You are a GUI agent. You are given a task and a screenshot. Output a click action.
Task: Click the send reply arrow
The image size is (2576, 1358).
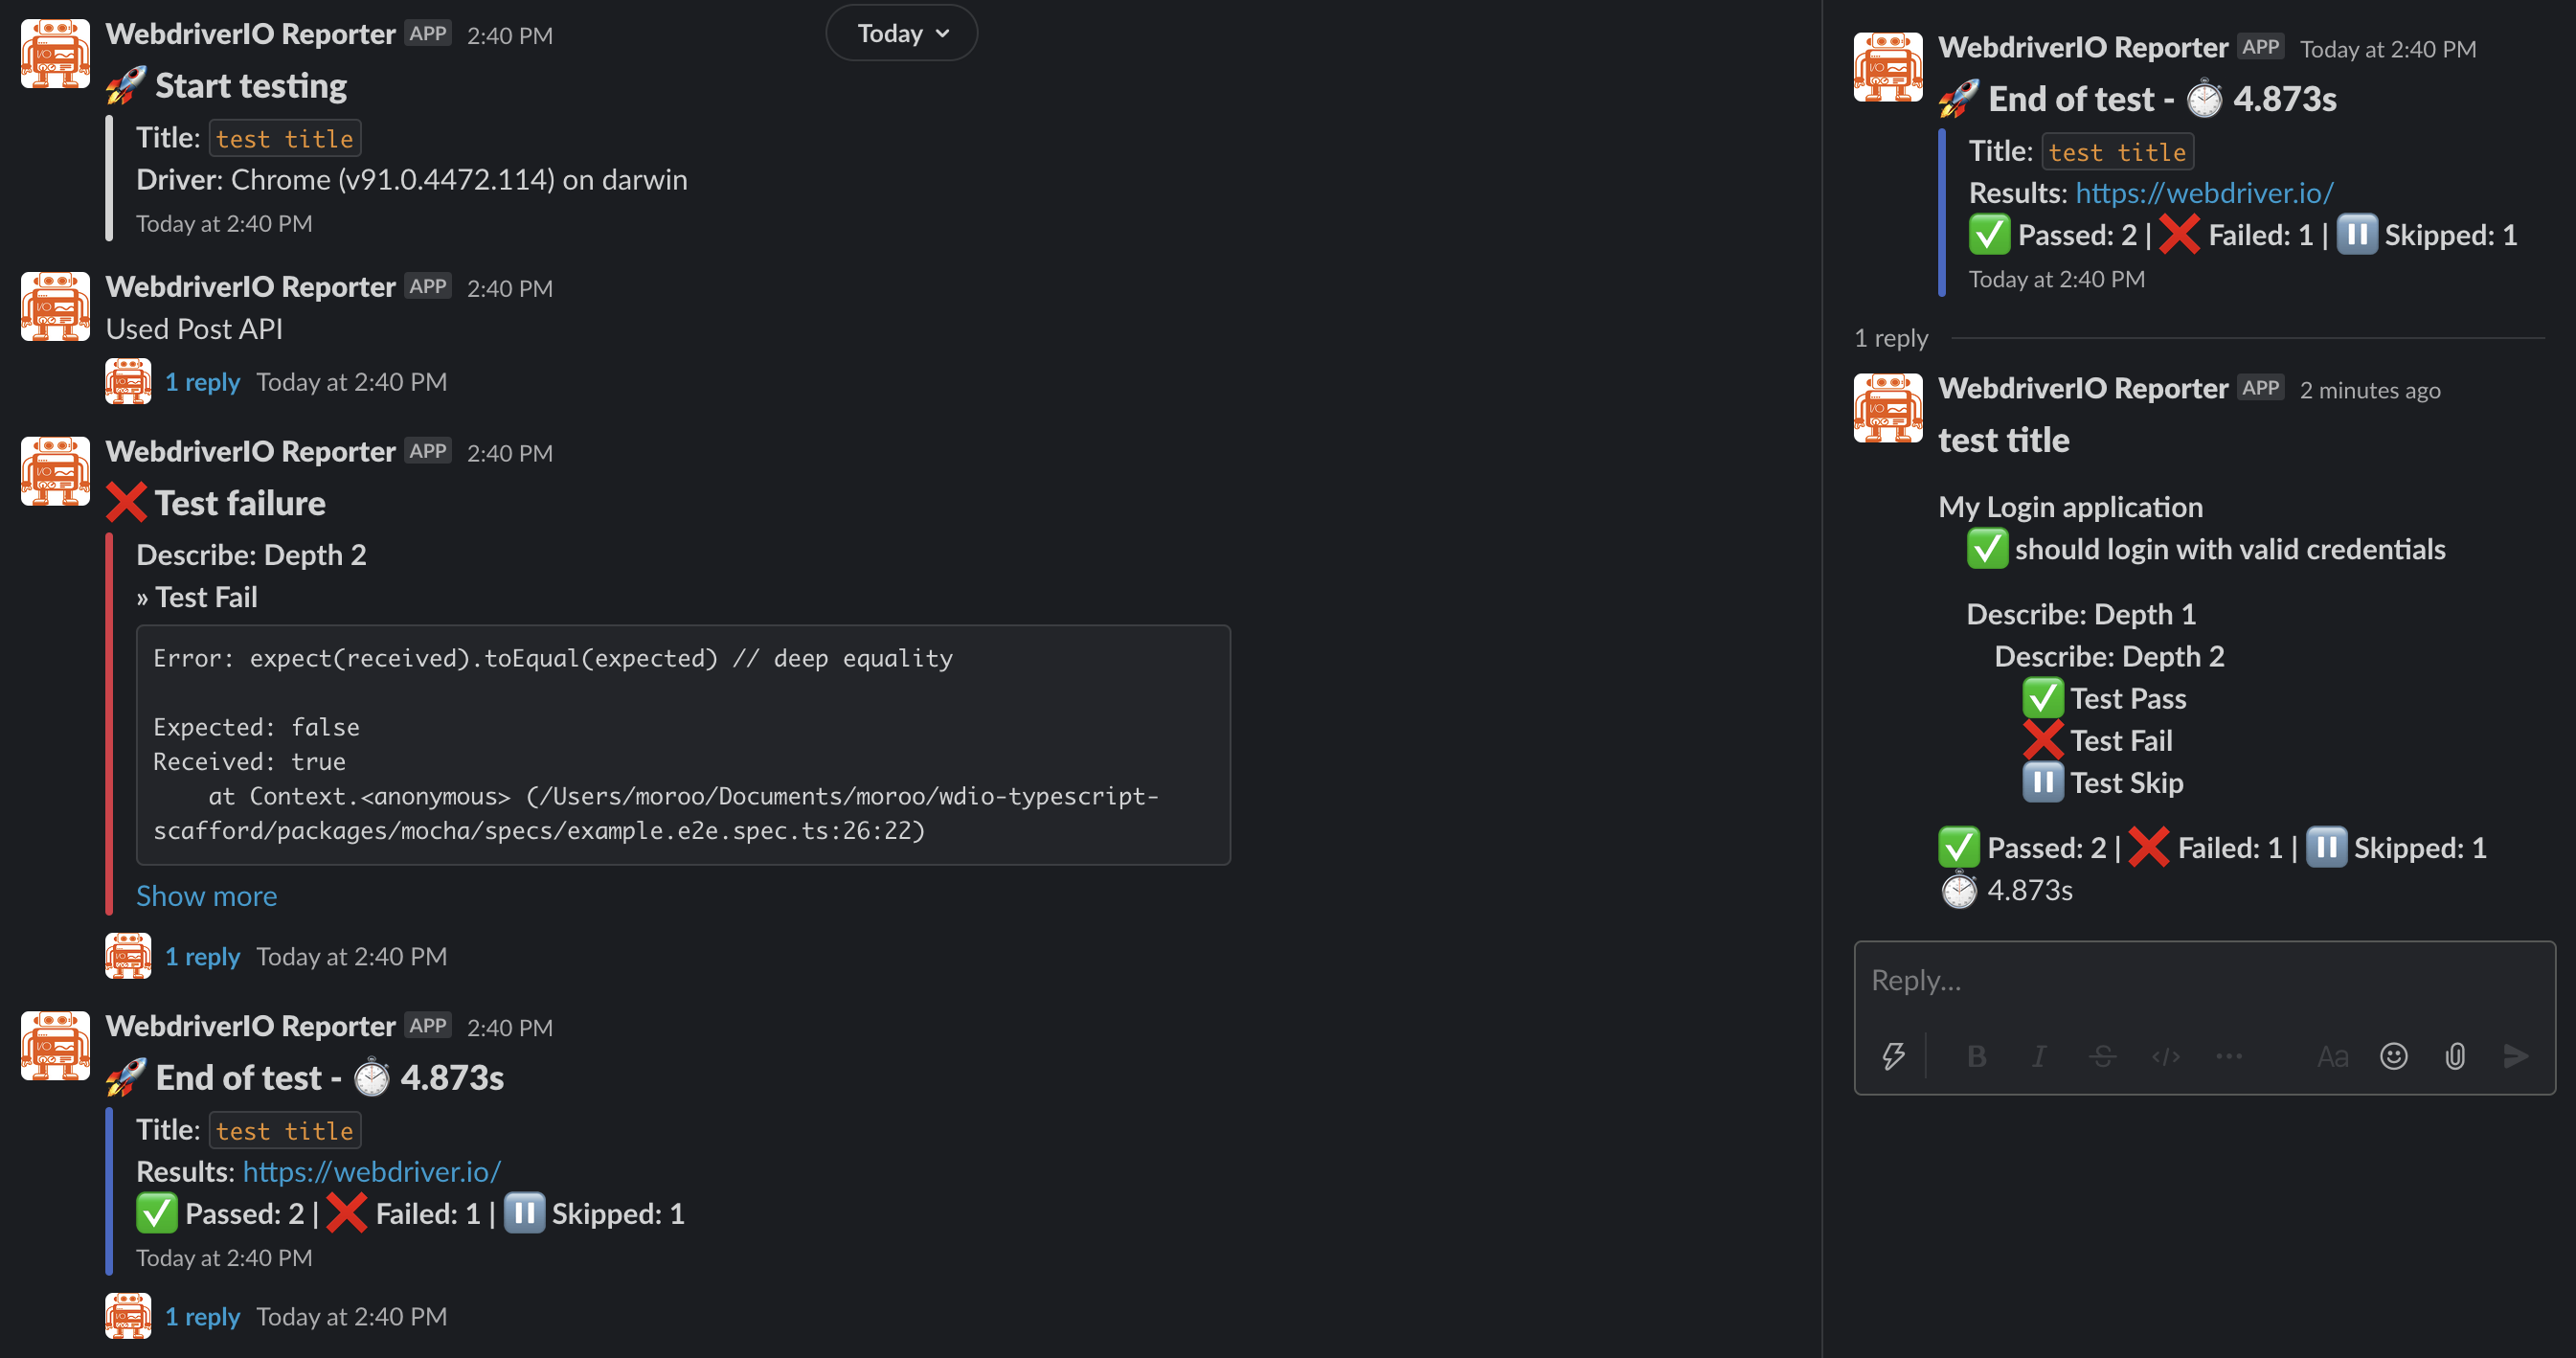(2516, 1056)
